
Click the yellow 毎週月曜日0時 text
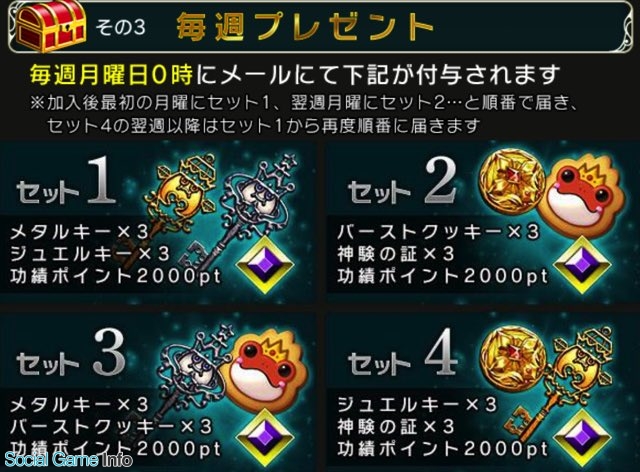pyautogui.click(x=111, y=75)
